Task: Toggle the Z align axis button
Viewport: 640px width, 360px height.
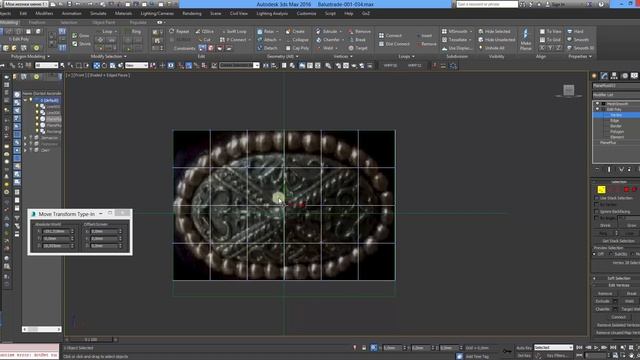Action: 558,48
